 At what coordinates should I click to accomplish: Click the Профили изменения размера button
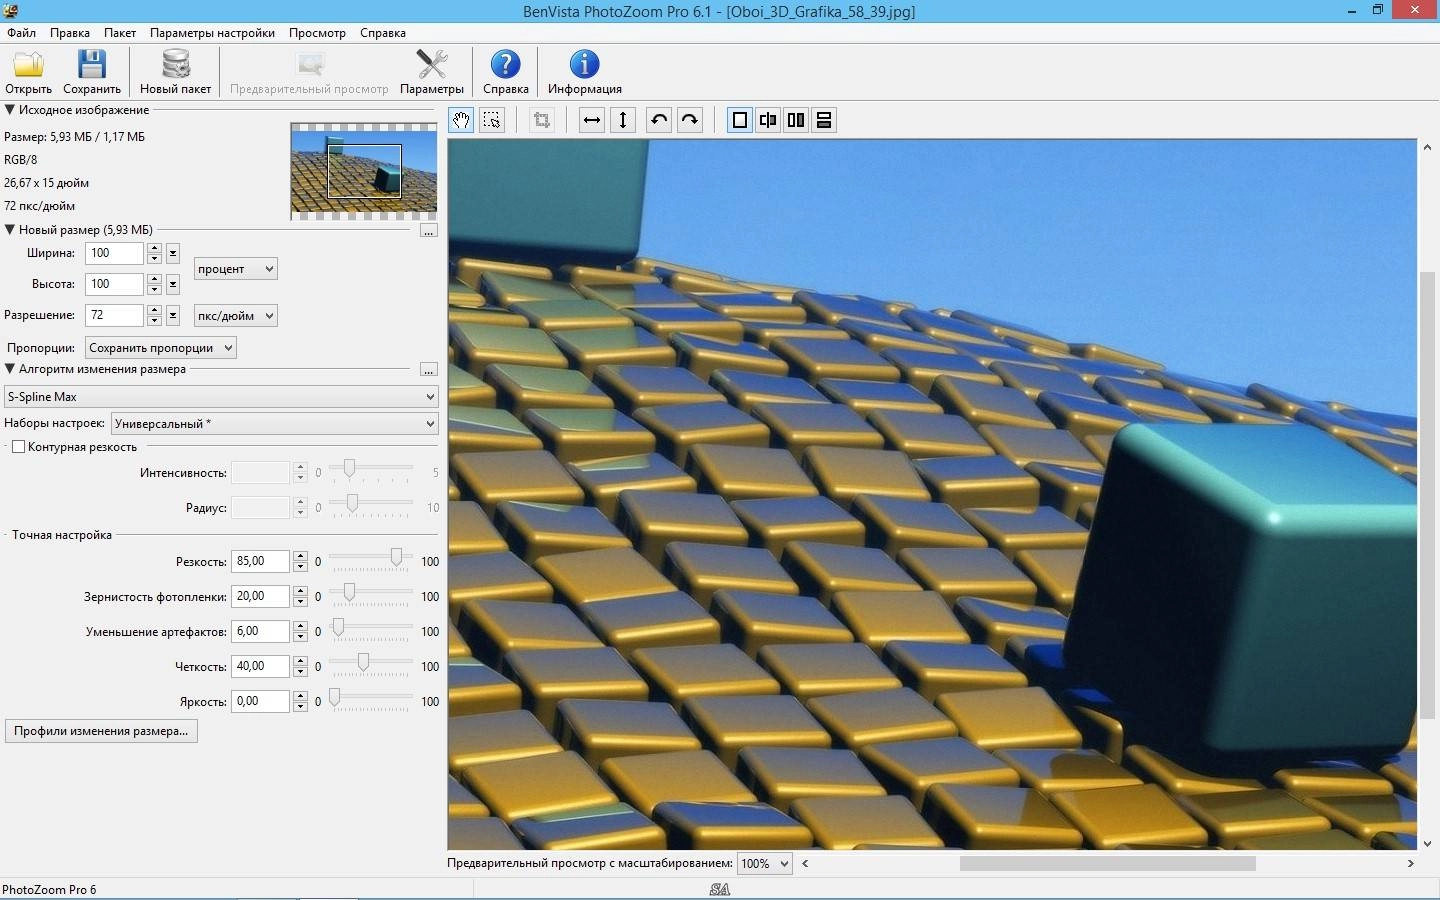point(101,731)
